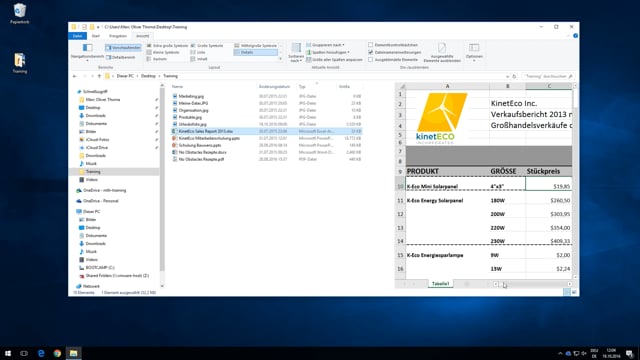
Task: Enable the Elementkontrollkästchen checkbox
Action: [371, 45]
